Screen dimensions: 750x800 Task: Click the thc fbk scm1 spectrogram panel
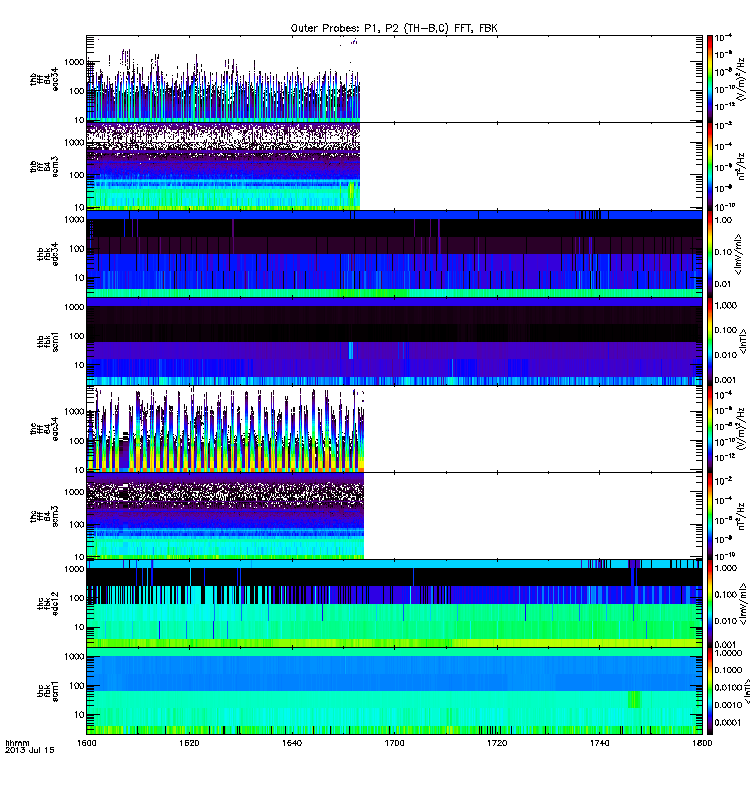pyautogui.click(x=394, y=691)
